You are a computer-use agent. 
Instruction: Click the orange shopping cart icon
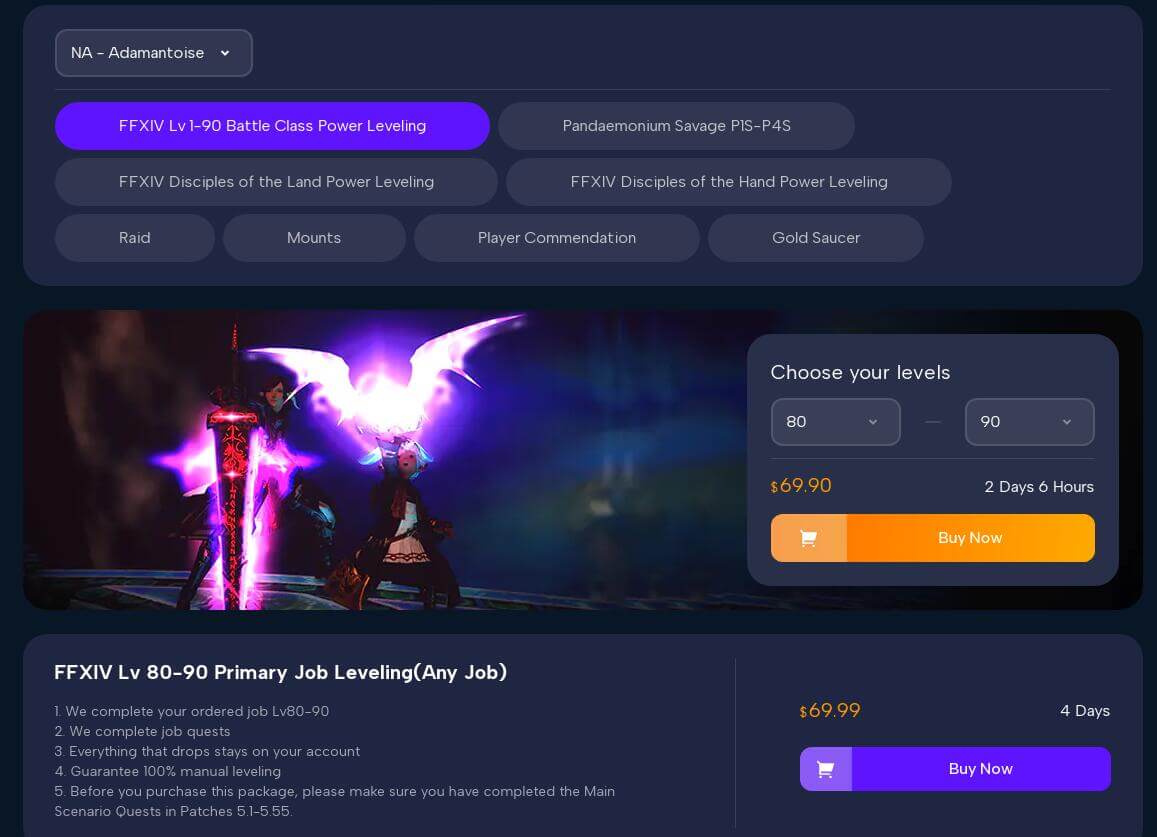click(808, 538)
